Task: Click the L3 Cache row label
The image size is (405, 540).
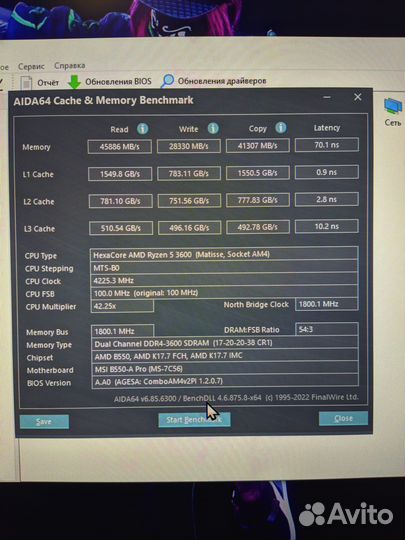Action: pyautogui.click(x=39, y=229)
